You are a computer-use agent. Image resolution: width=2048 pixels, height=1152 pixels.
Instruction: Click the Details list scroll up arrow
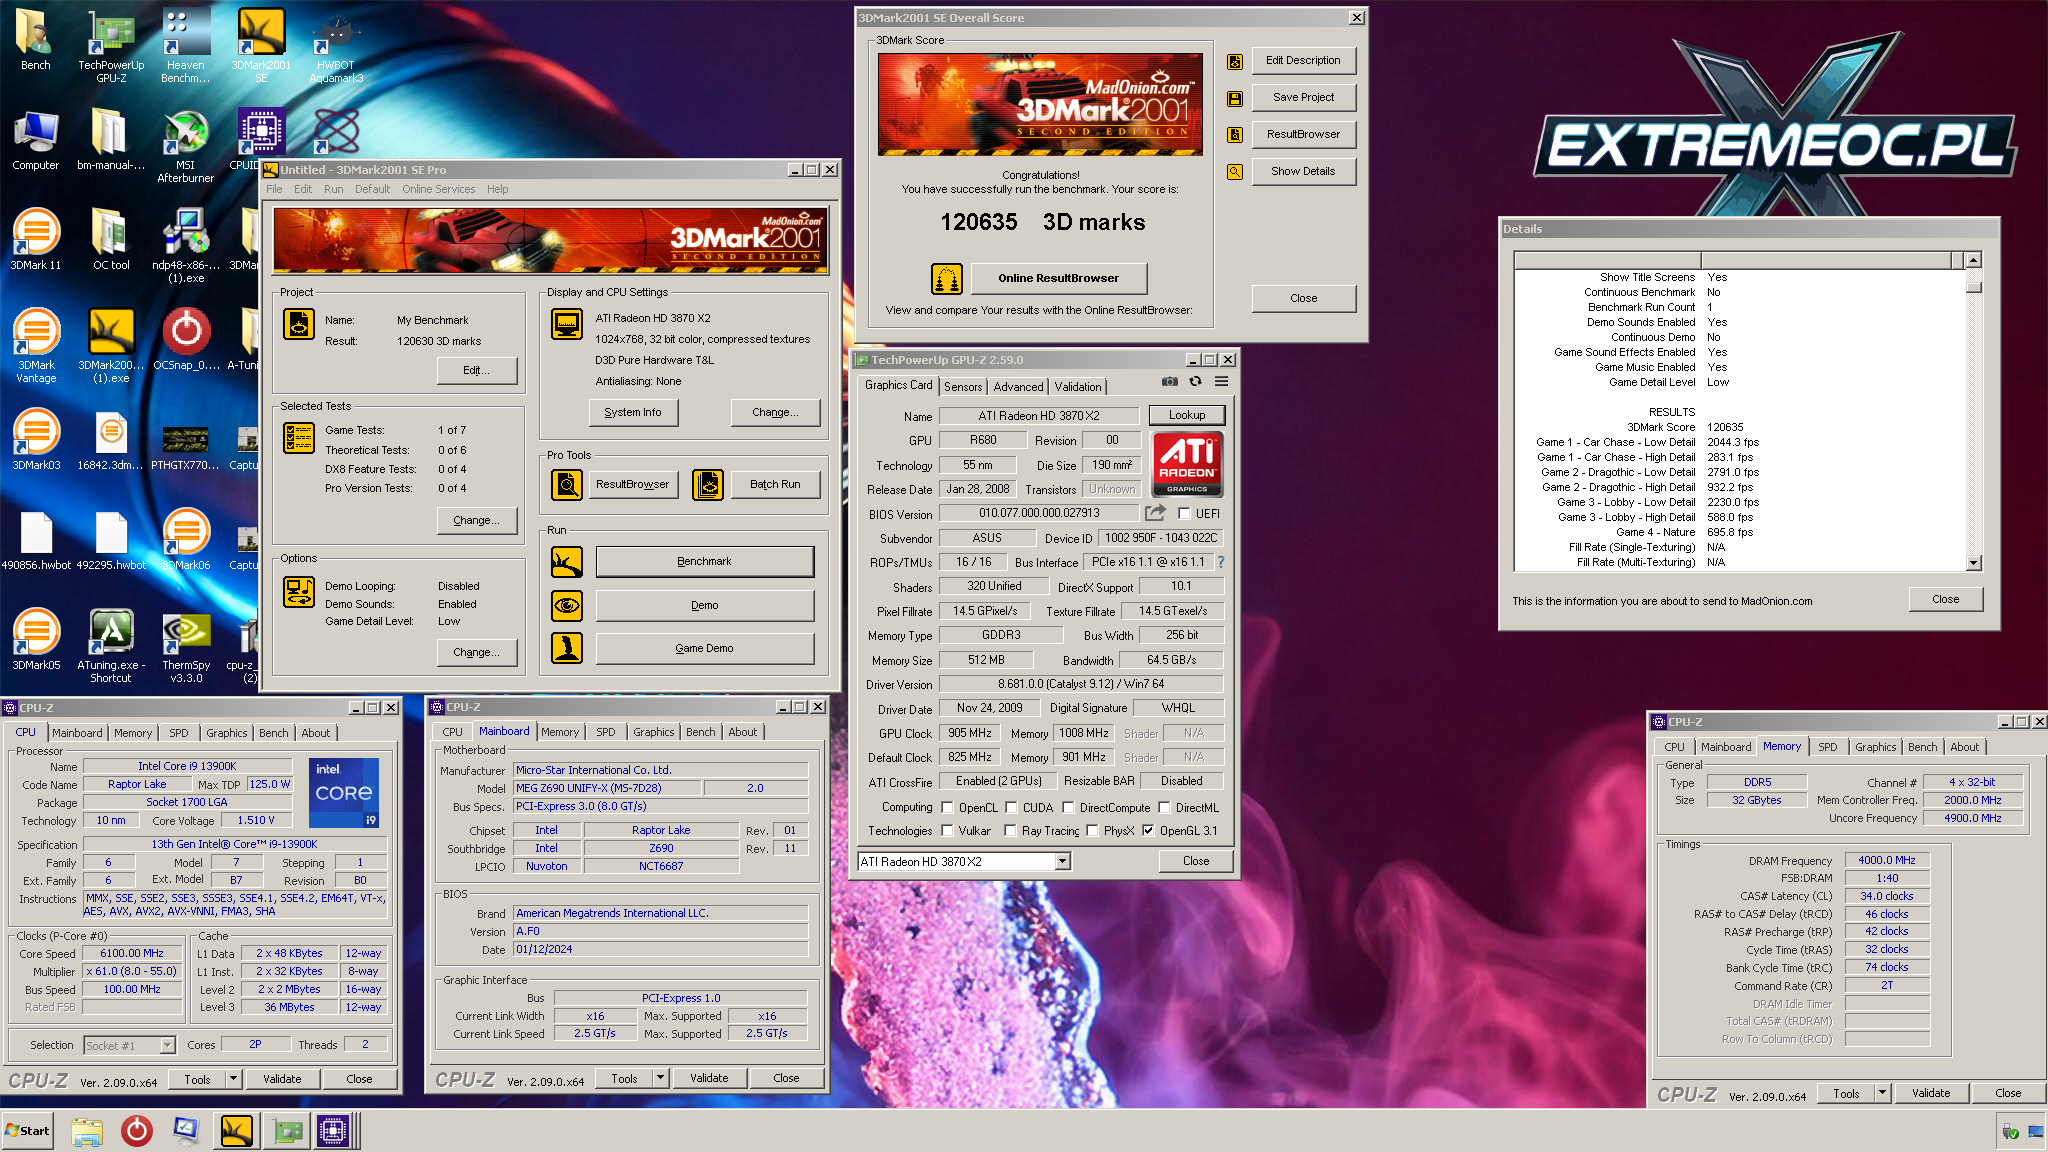(x=1973, y=260)
